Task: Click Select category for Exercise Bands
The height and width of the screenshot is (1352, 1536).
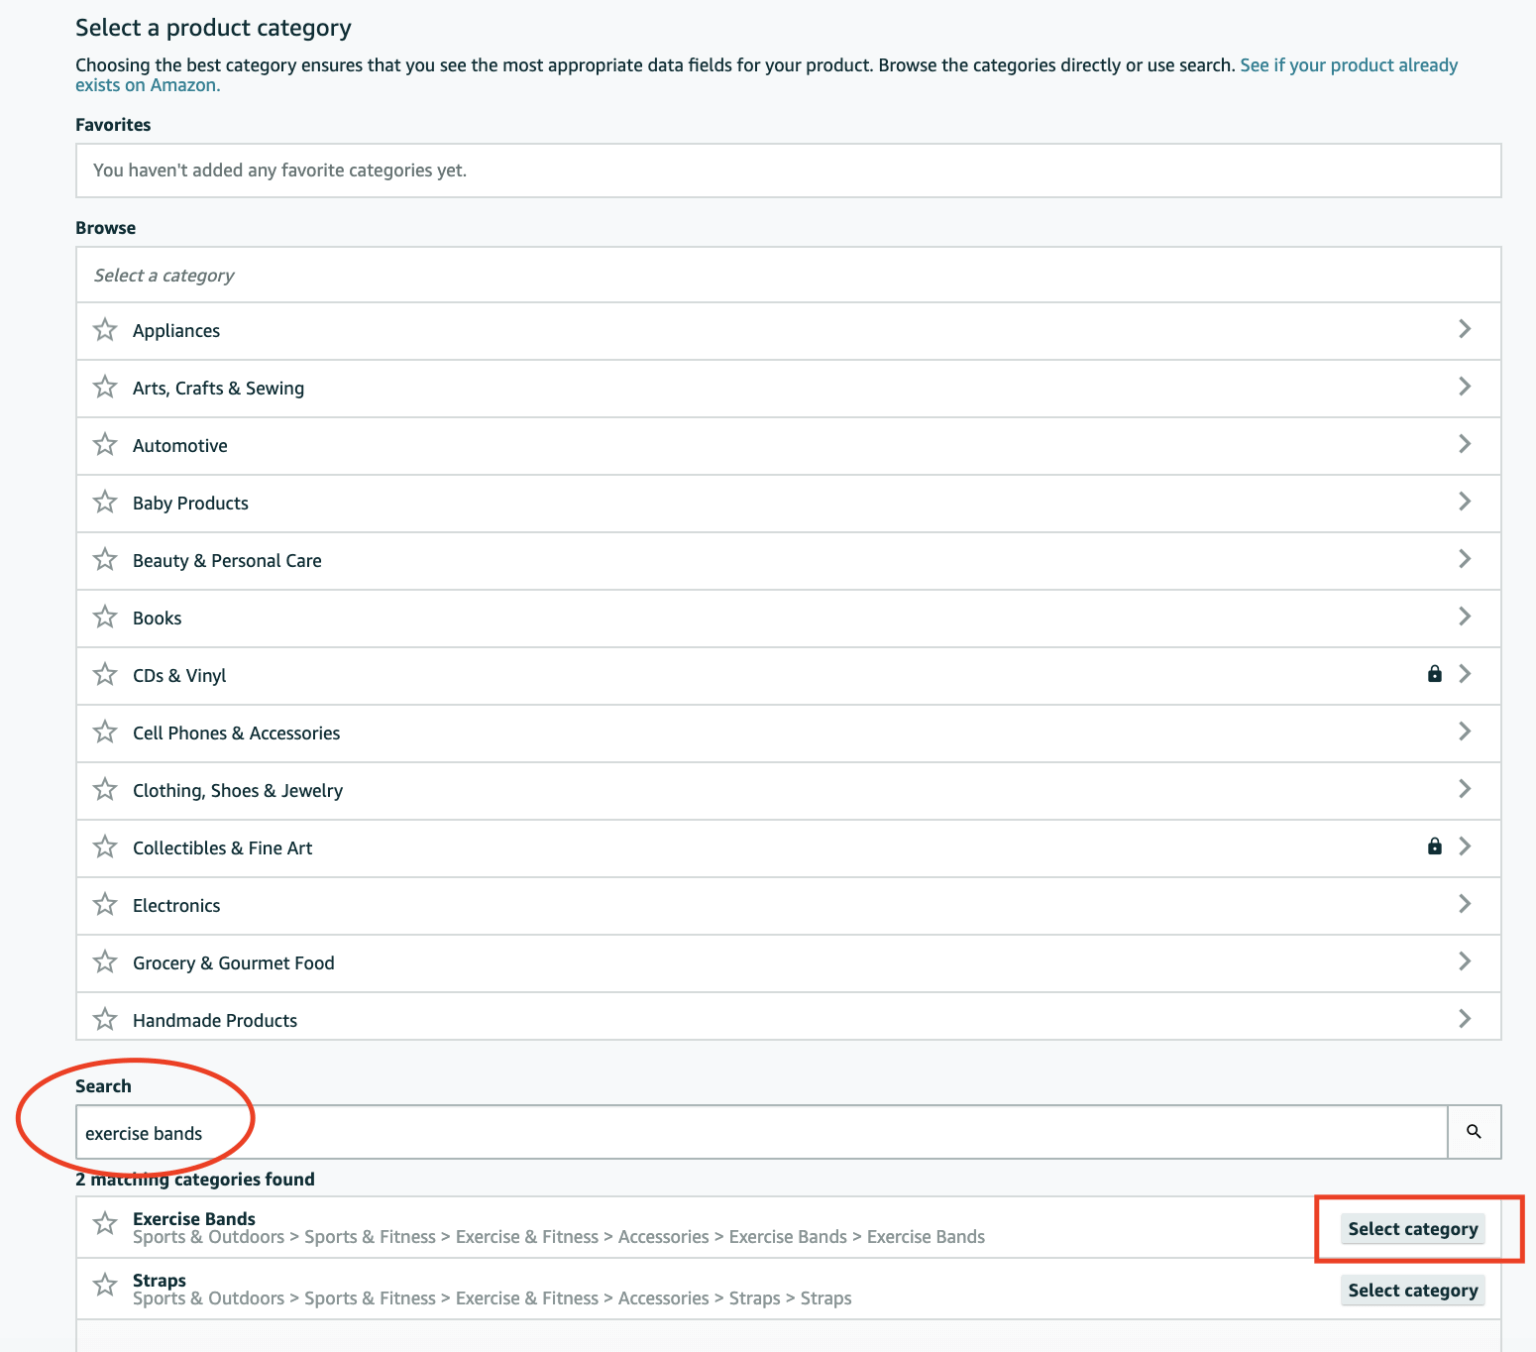Action: click(x=1413, y=1228)
